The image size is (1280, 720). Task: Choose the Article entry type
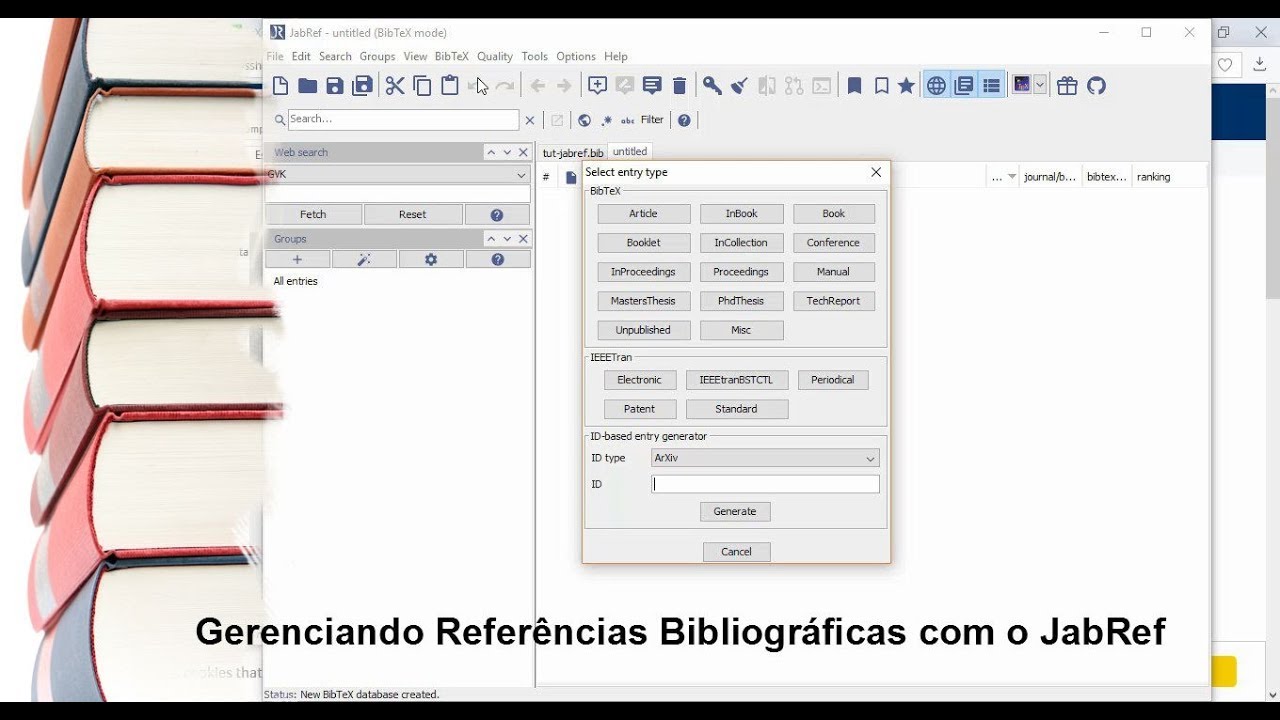[644, 214]
